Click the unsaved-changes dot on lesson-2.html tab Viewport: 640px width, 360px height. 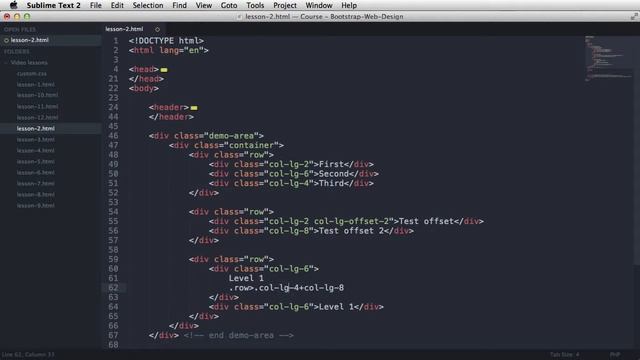coord(157,29)
